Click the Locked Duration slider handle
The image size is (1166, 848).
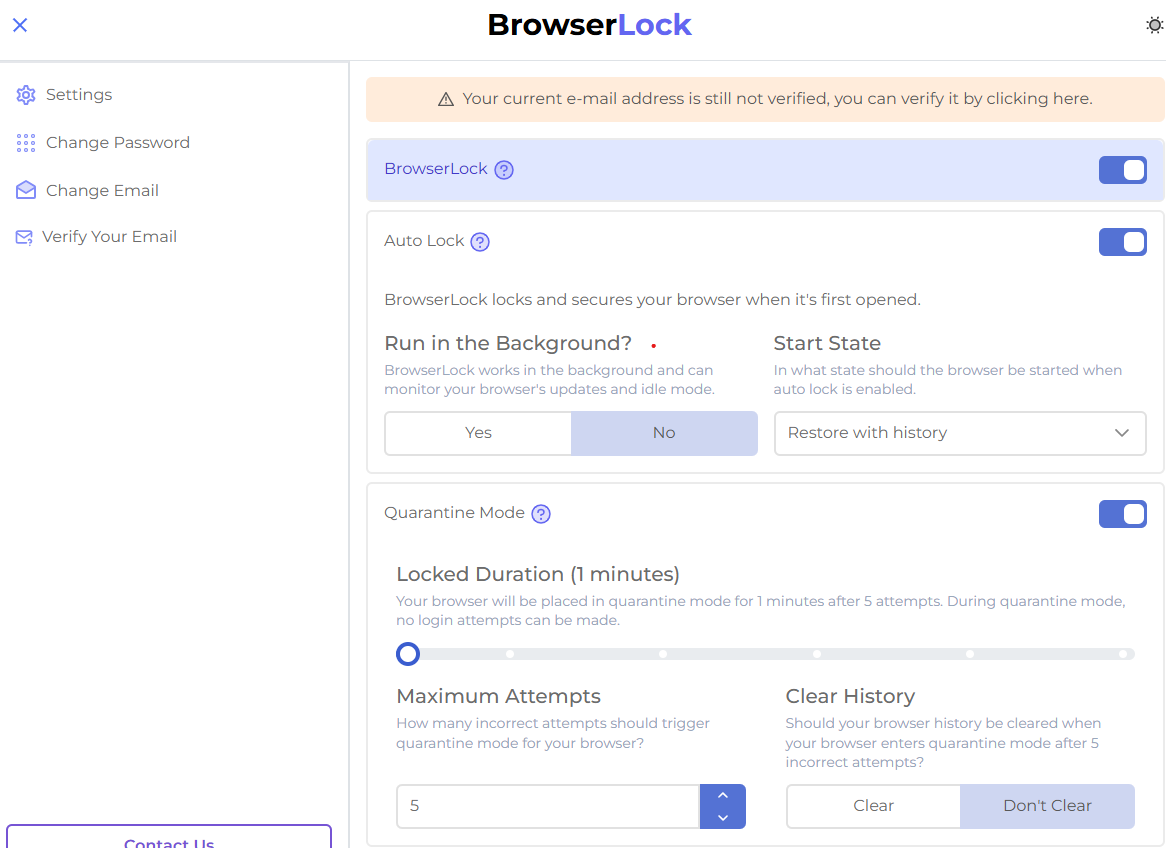click(408, 654)
